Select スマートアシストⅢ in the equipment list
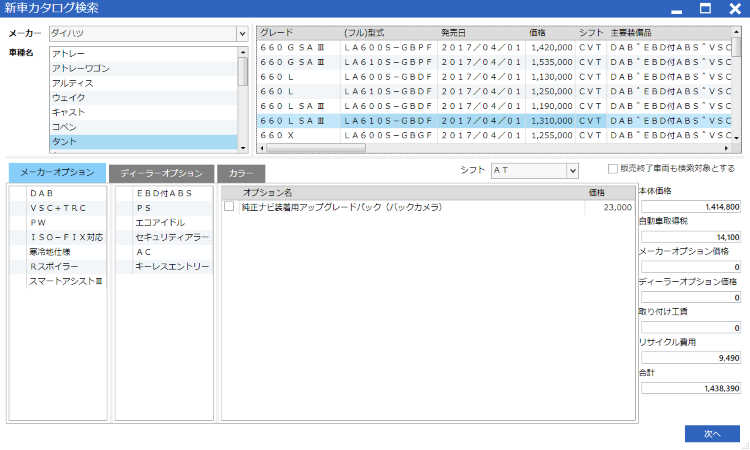This screenshot has height=450, width=750. [58, 281]
